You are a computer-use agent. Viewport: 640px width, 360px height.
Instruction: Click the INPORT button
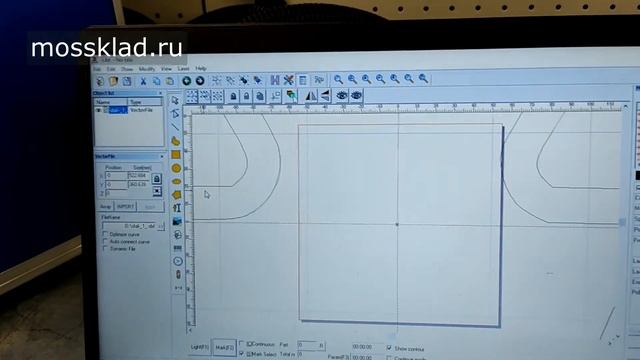[125, 207]
